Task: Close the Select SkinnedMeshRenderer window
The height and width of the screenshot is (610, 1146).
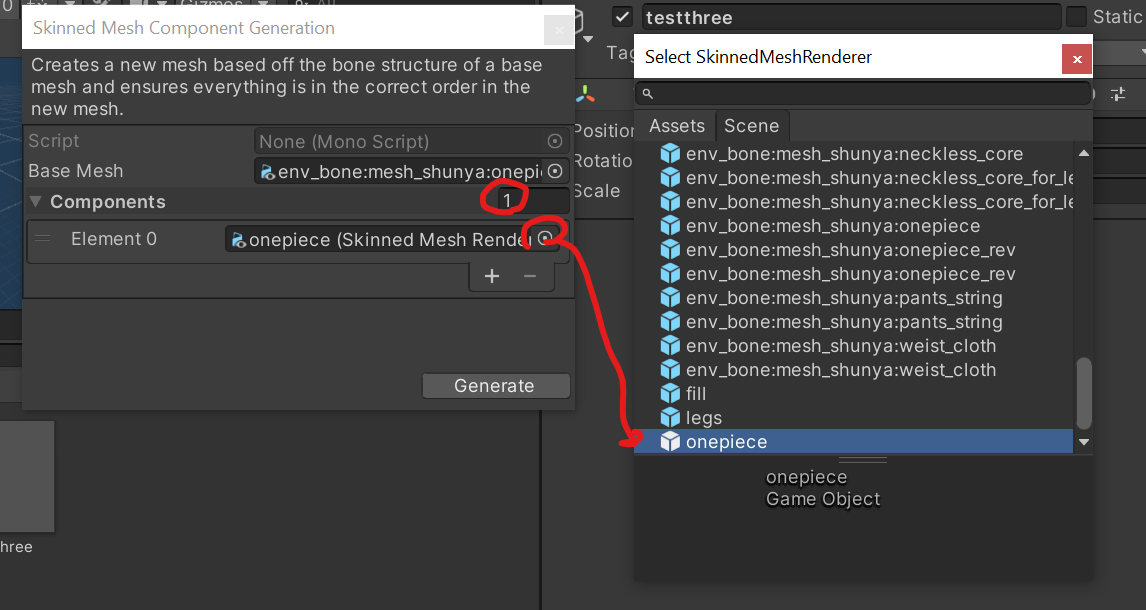Action: pyautogui.click(x=1077, y=59)
